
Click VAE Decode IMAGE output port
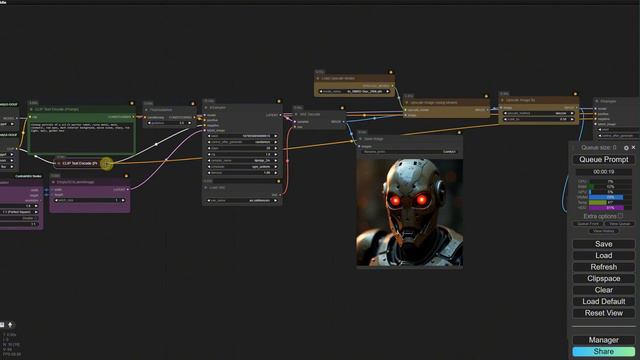click(344, 122)
